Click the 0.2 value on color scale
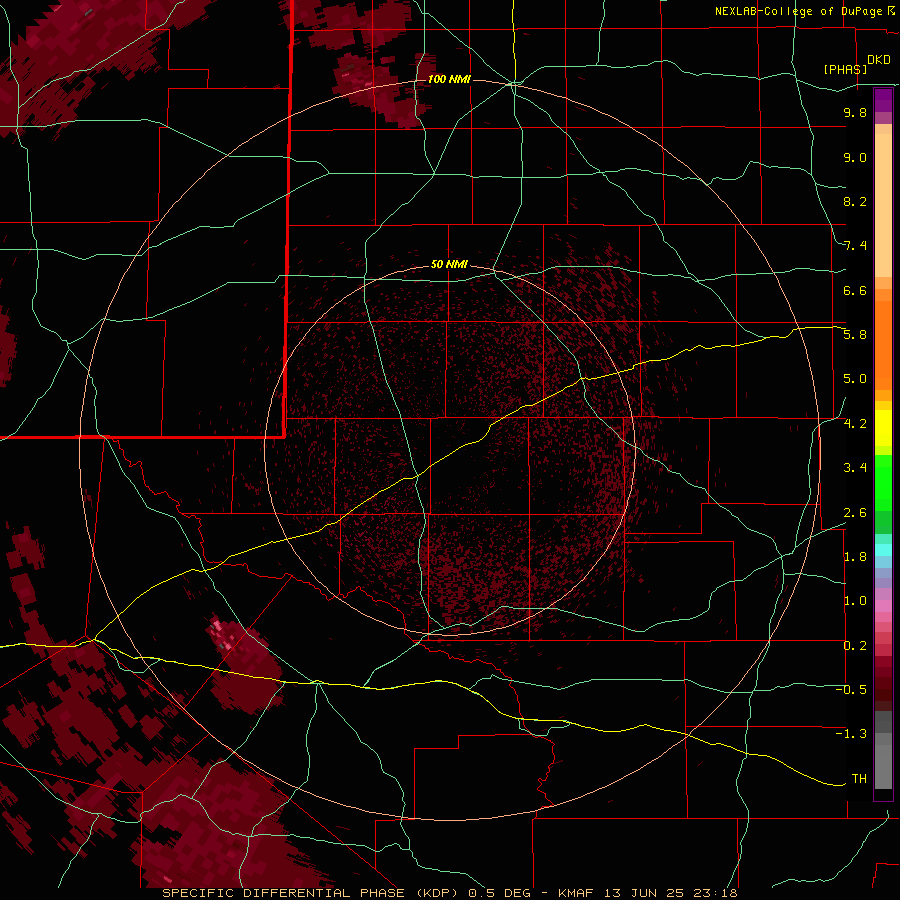 tap(855, 646)
